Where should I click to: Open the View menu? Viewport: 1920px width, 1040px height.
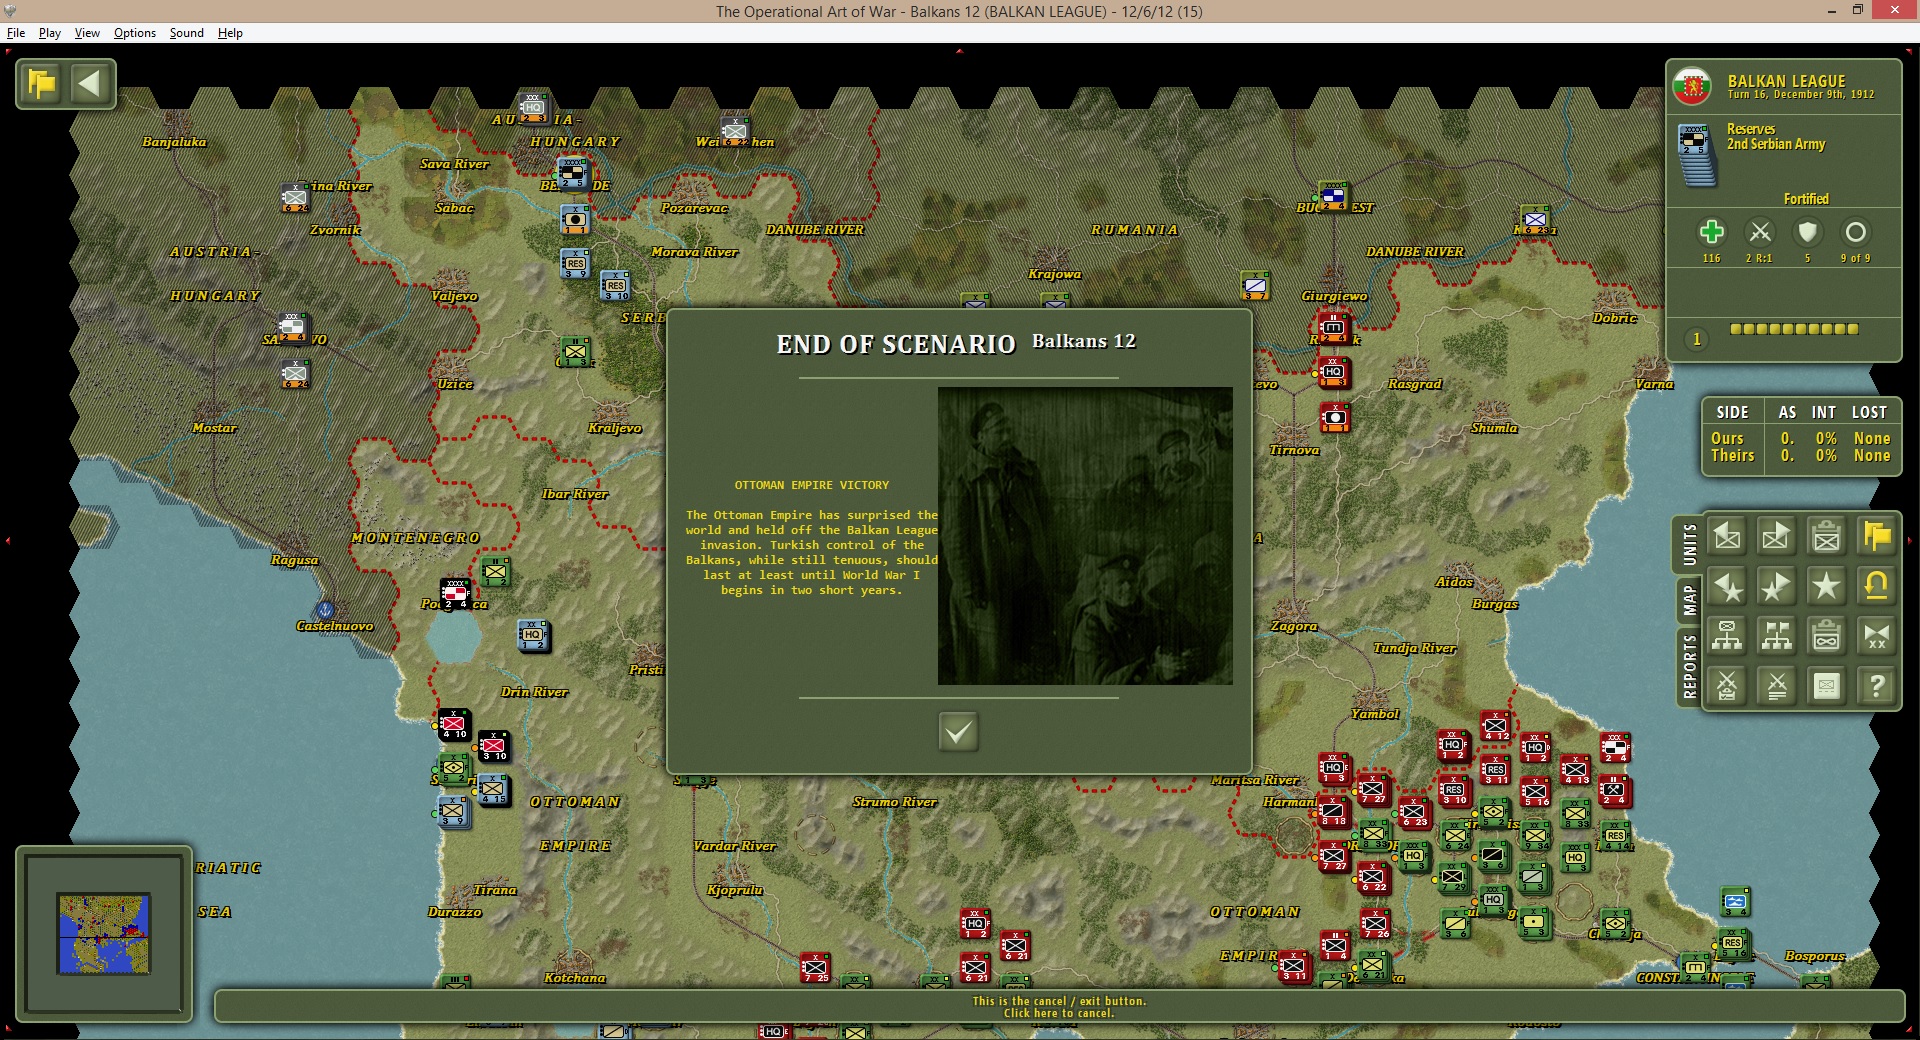87,33
